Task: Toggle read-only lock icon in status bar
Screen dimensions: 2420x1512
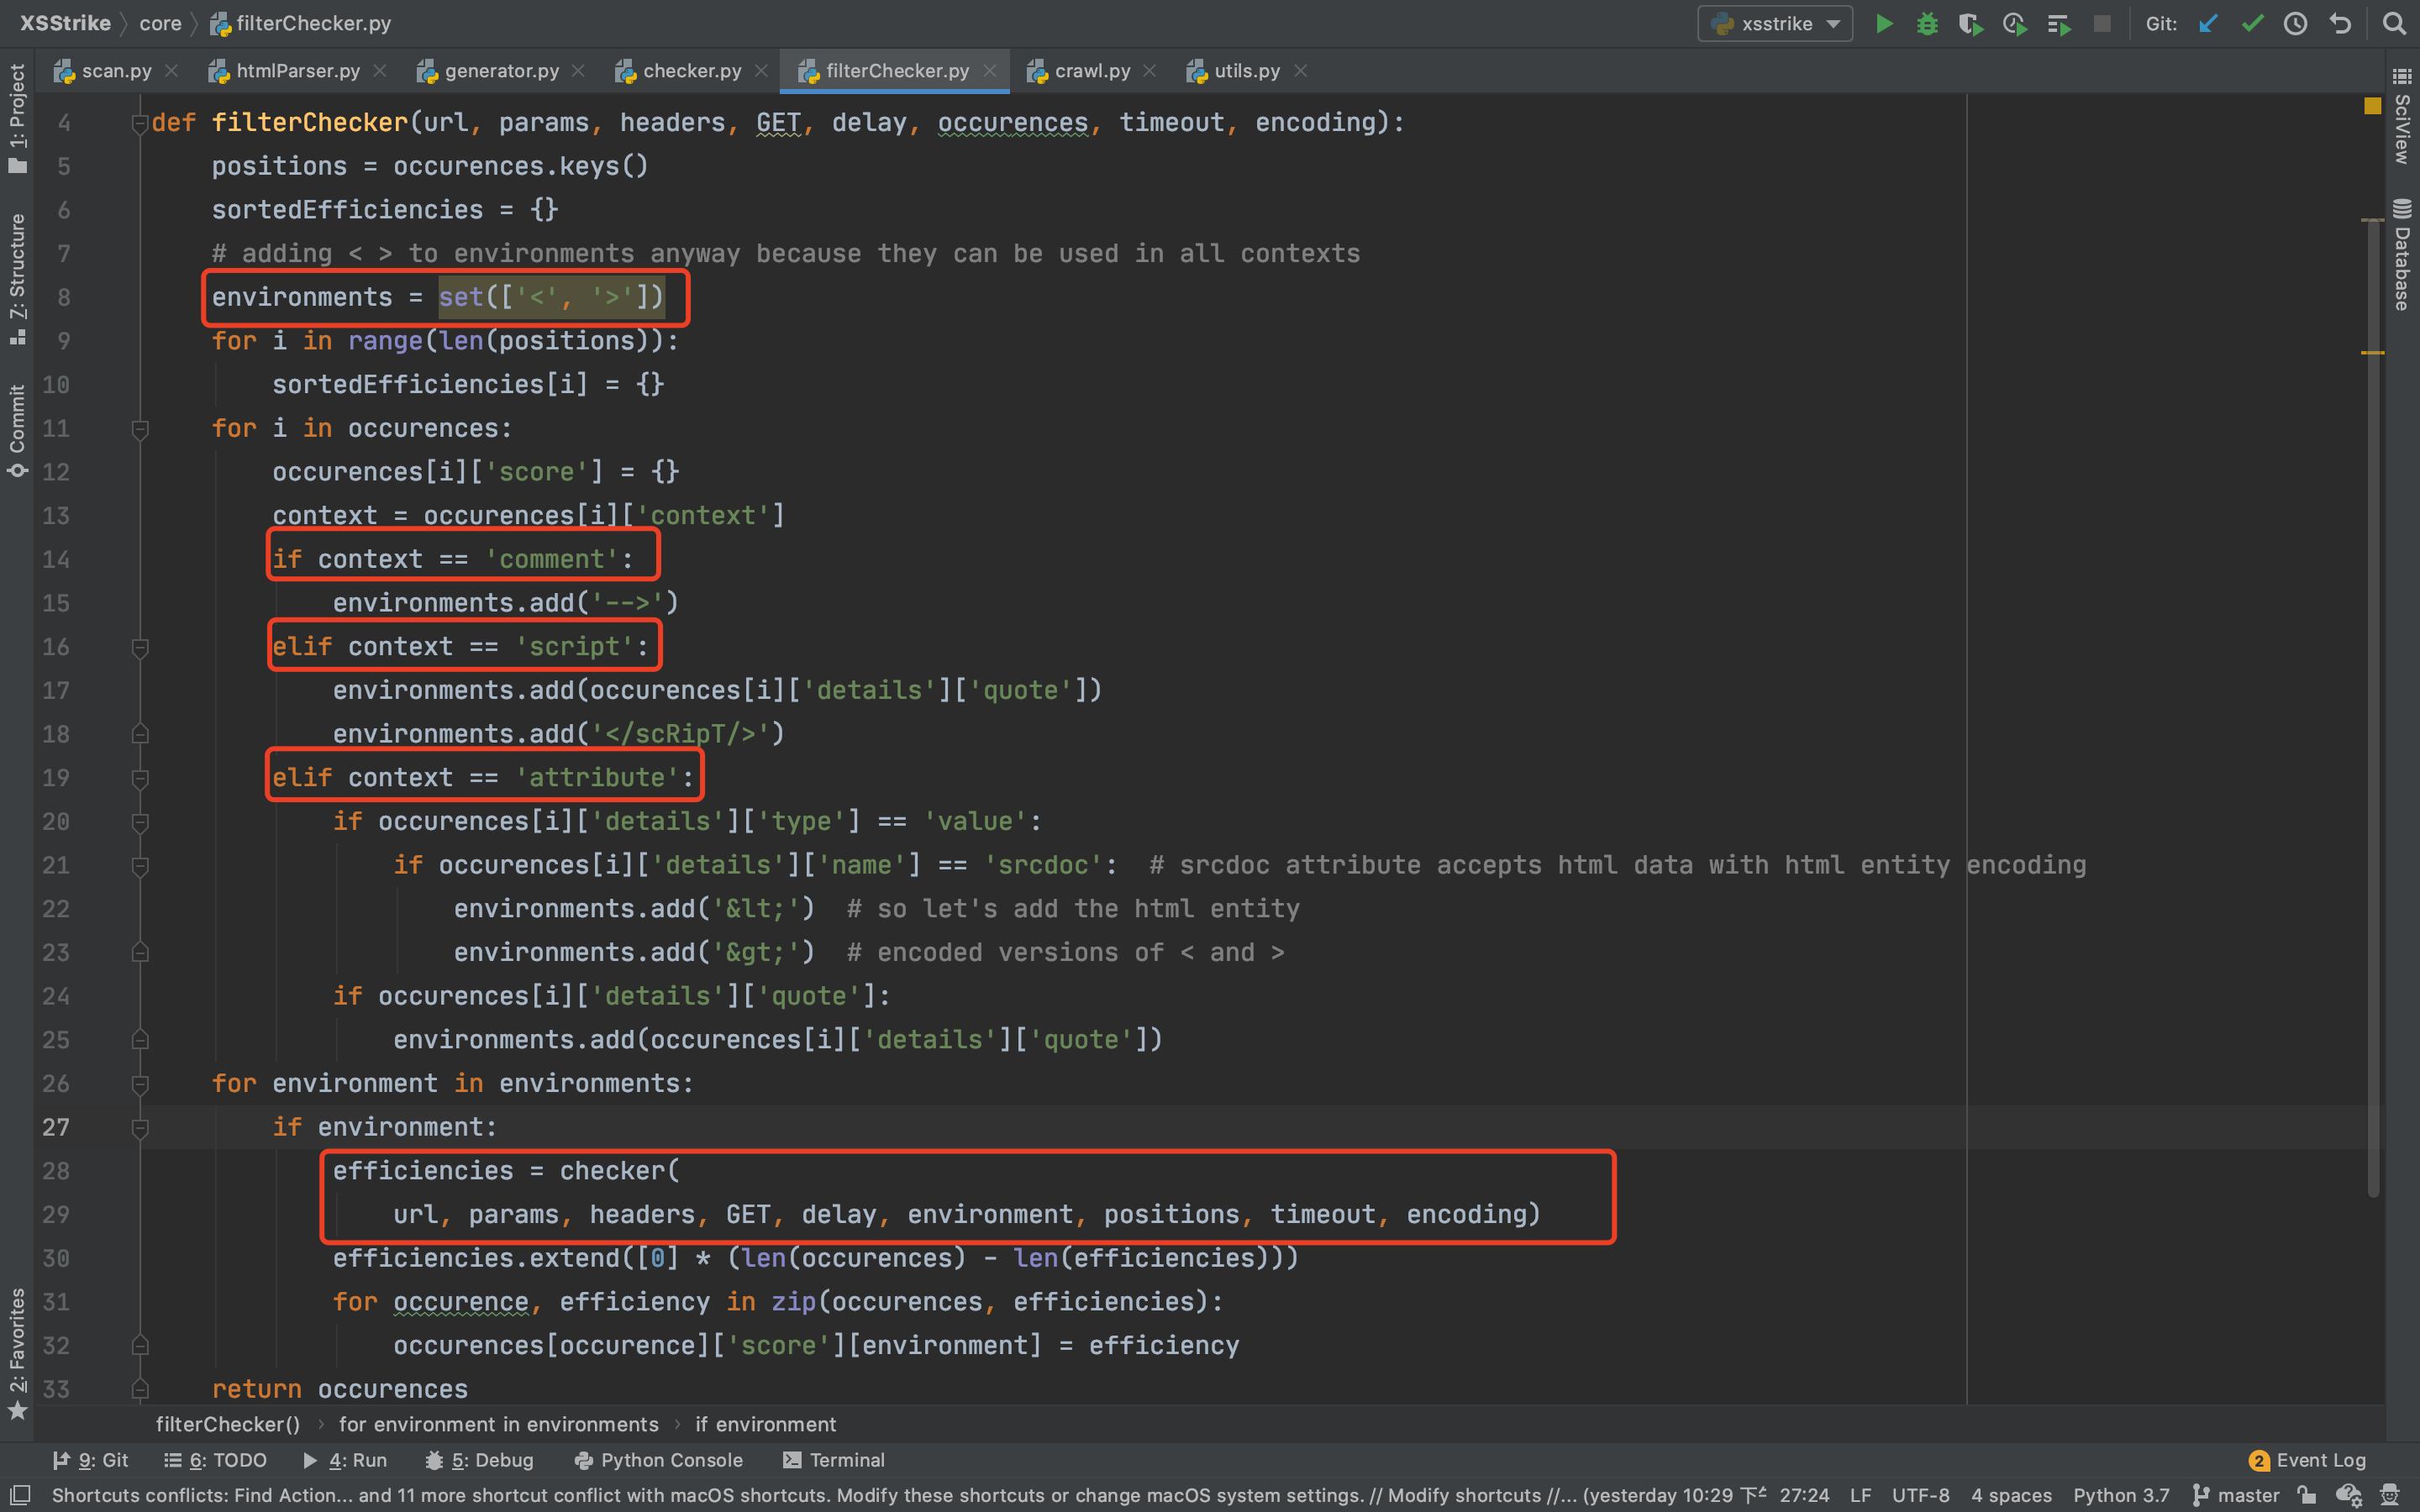Action: coord(2307,1495)
